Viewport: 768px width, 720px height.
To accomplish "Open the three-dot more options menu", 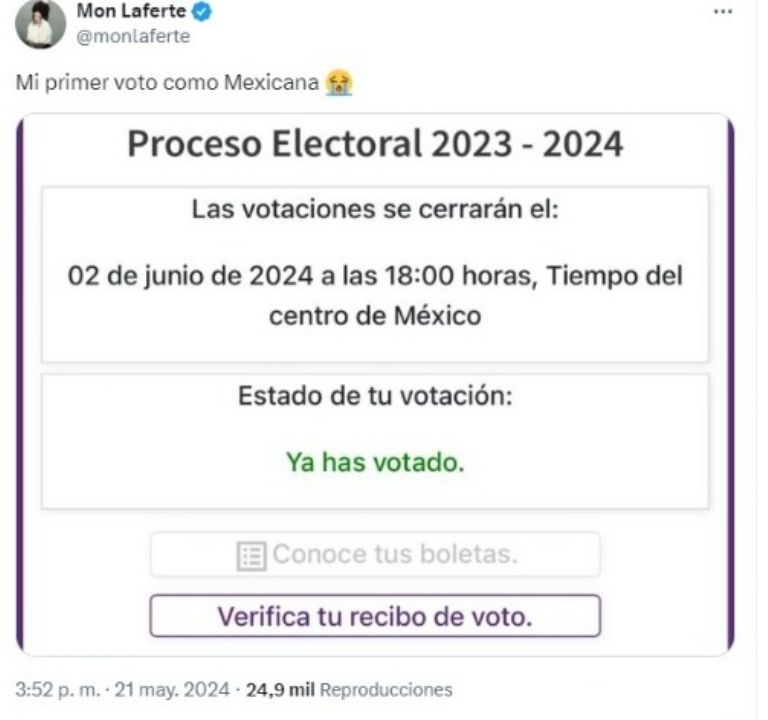I will pyautogui.click(x=722, y=12).
